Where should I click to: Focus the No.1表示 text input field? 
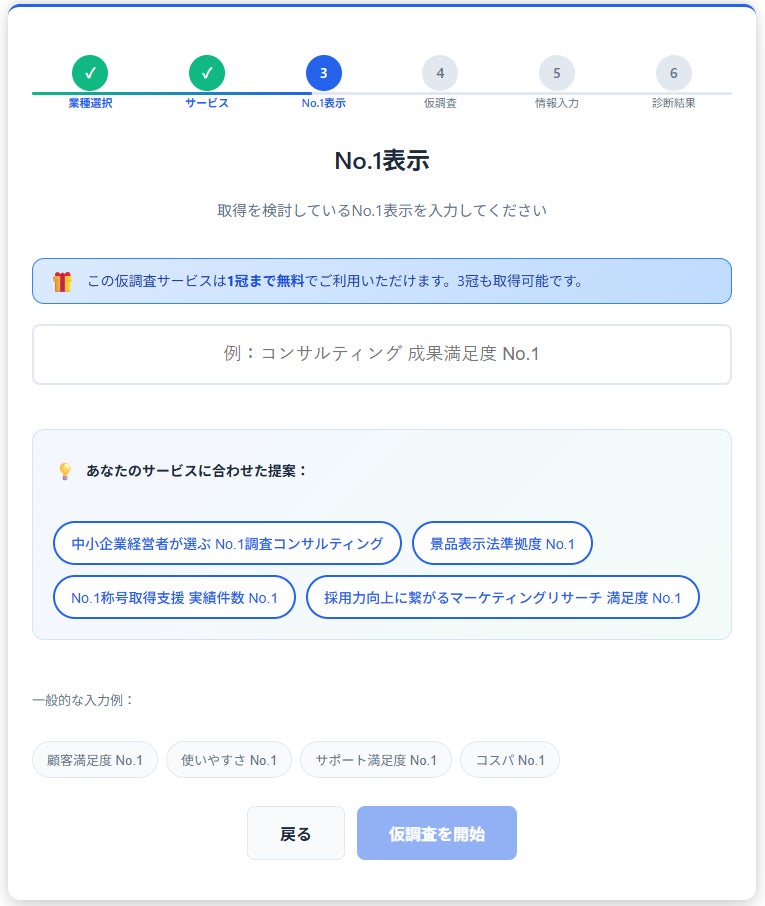tap(382, 354)
